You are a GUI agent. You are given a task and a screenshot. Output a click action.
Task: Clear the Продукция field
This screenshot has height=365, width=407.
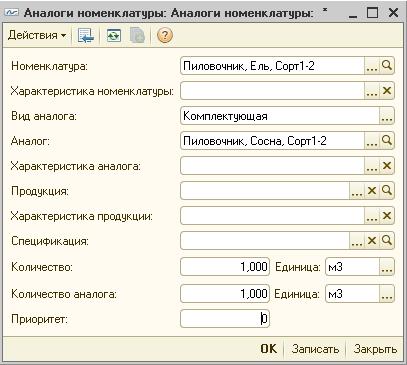coord(372,191)
